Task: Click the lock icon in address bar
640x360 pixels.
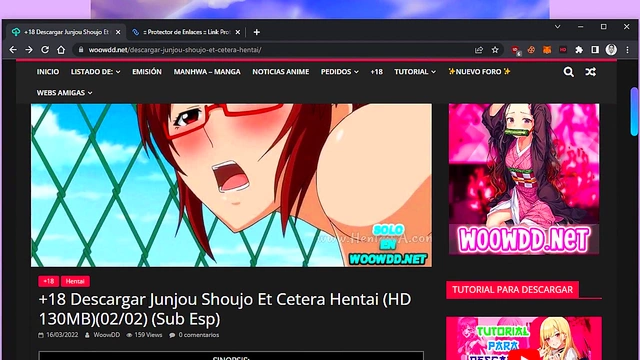Action: pyautogui.click(x=81, y=50)
